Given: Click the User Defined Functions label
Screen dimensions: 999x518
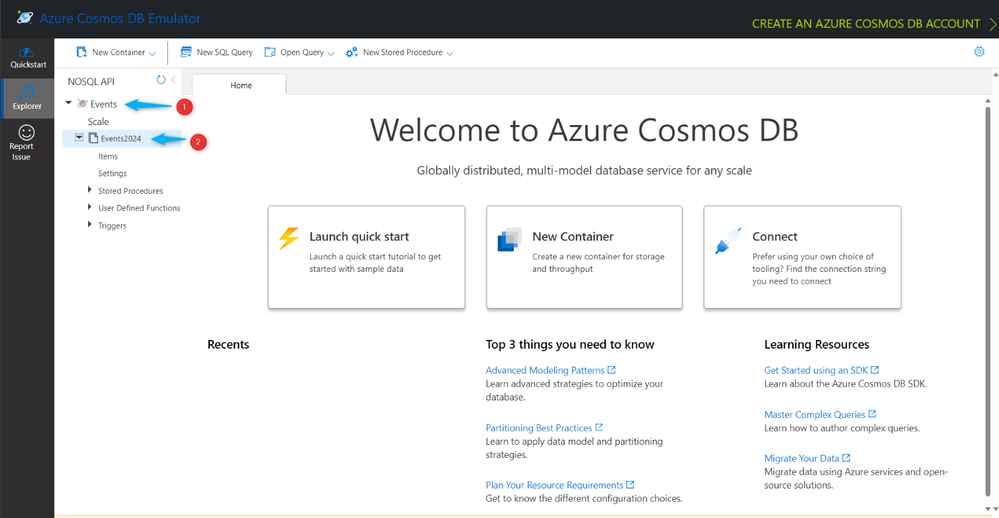Looking at the screenshot, I should [x=139, y=208].
